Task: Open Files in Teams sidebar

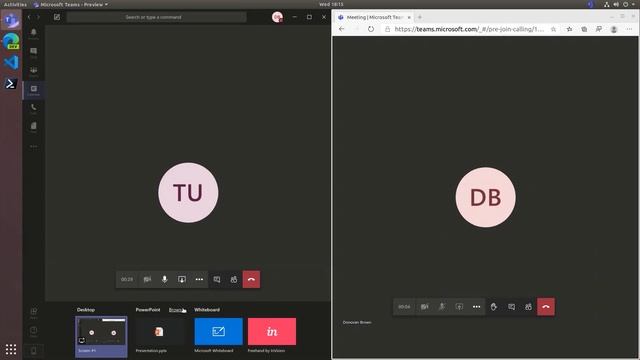Action: coord(33,127)
